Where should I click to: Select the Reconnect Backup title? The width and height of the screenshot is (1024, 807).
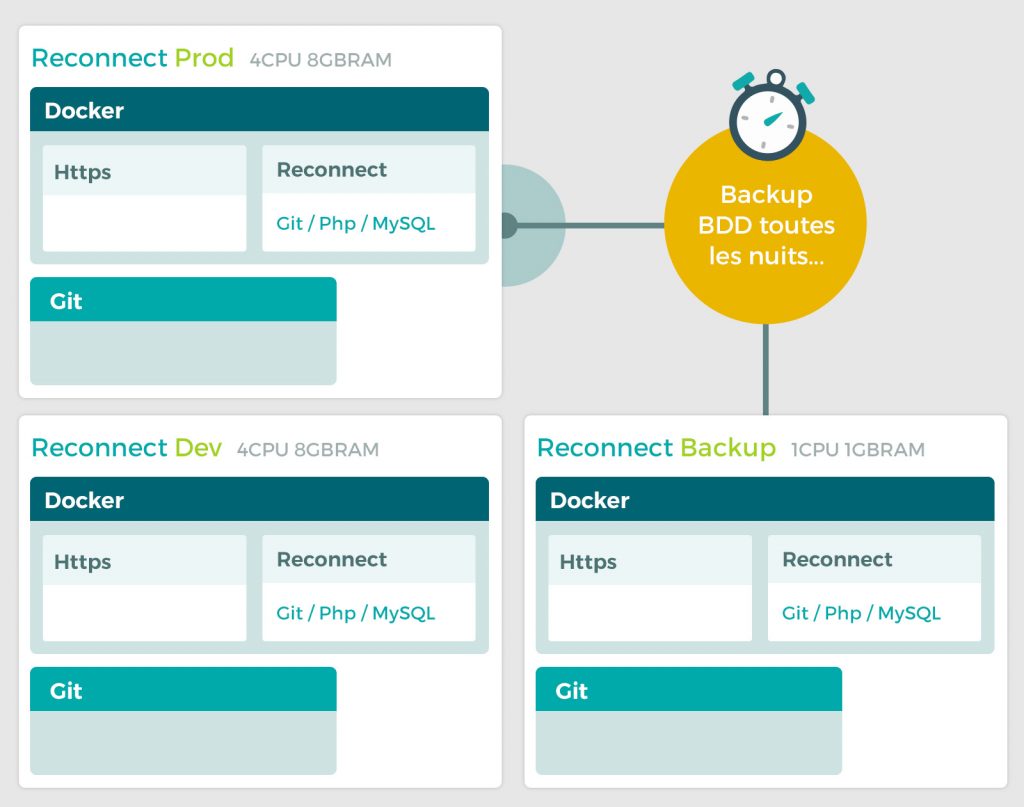click(x=656, y=448)
